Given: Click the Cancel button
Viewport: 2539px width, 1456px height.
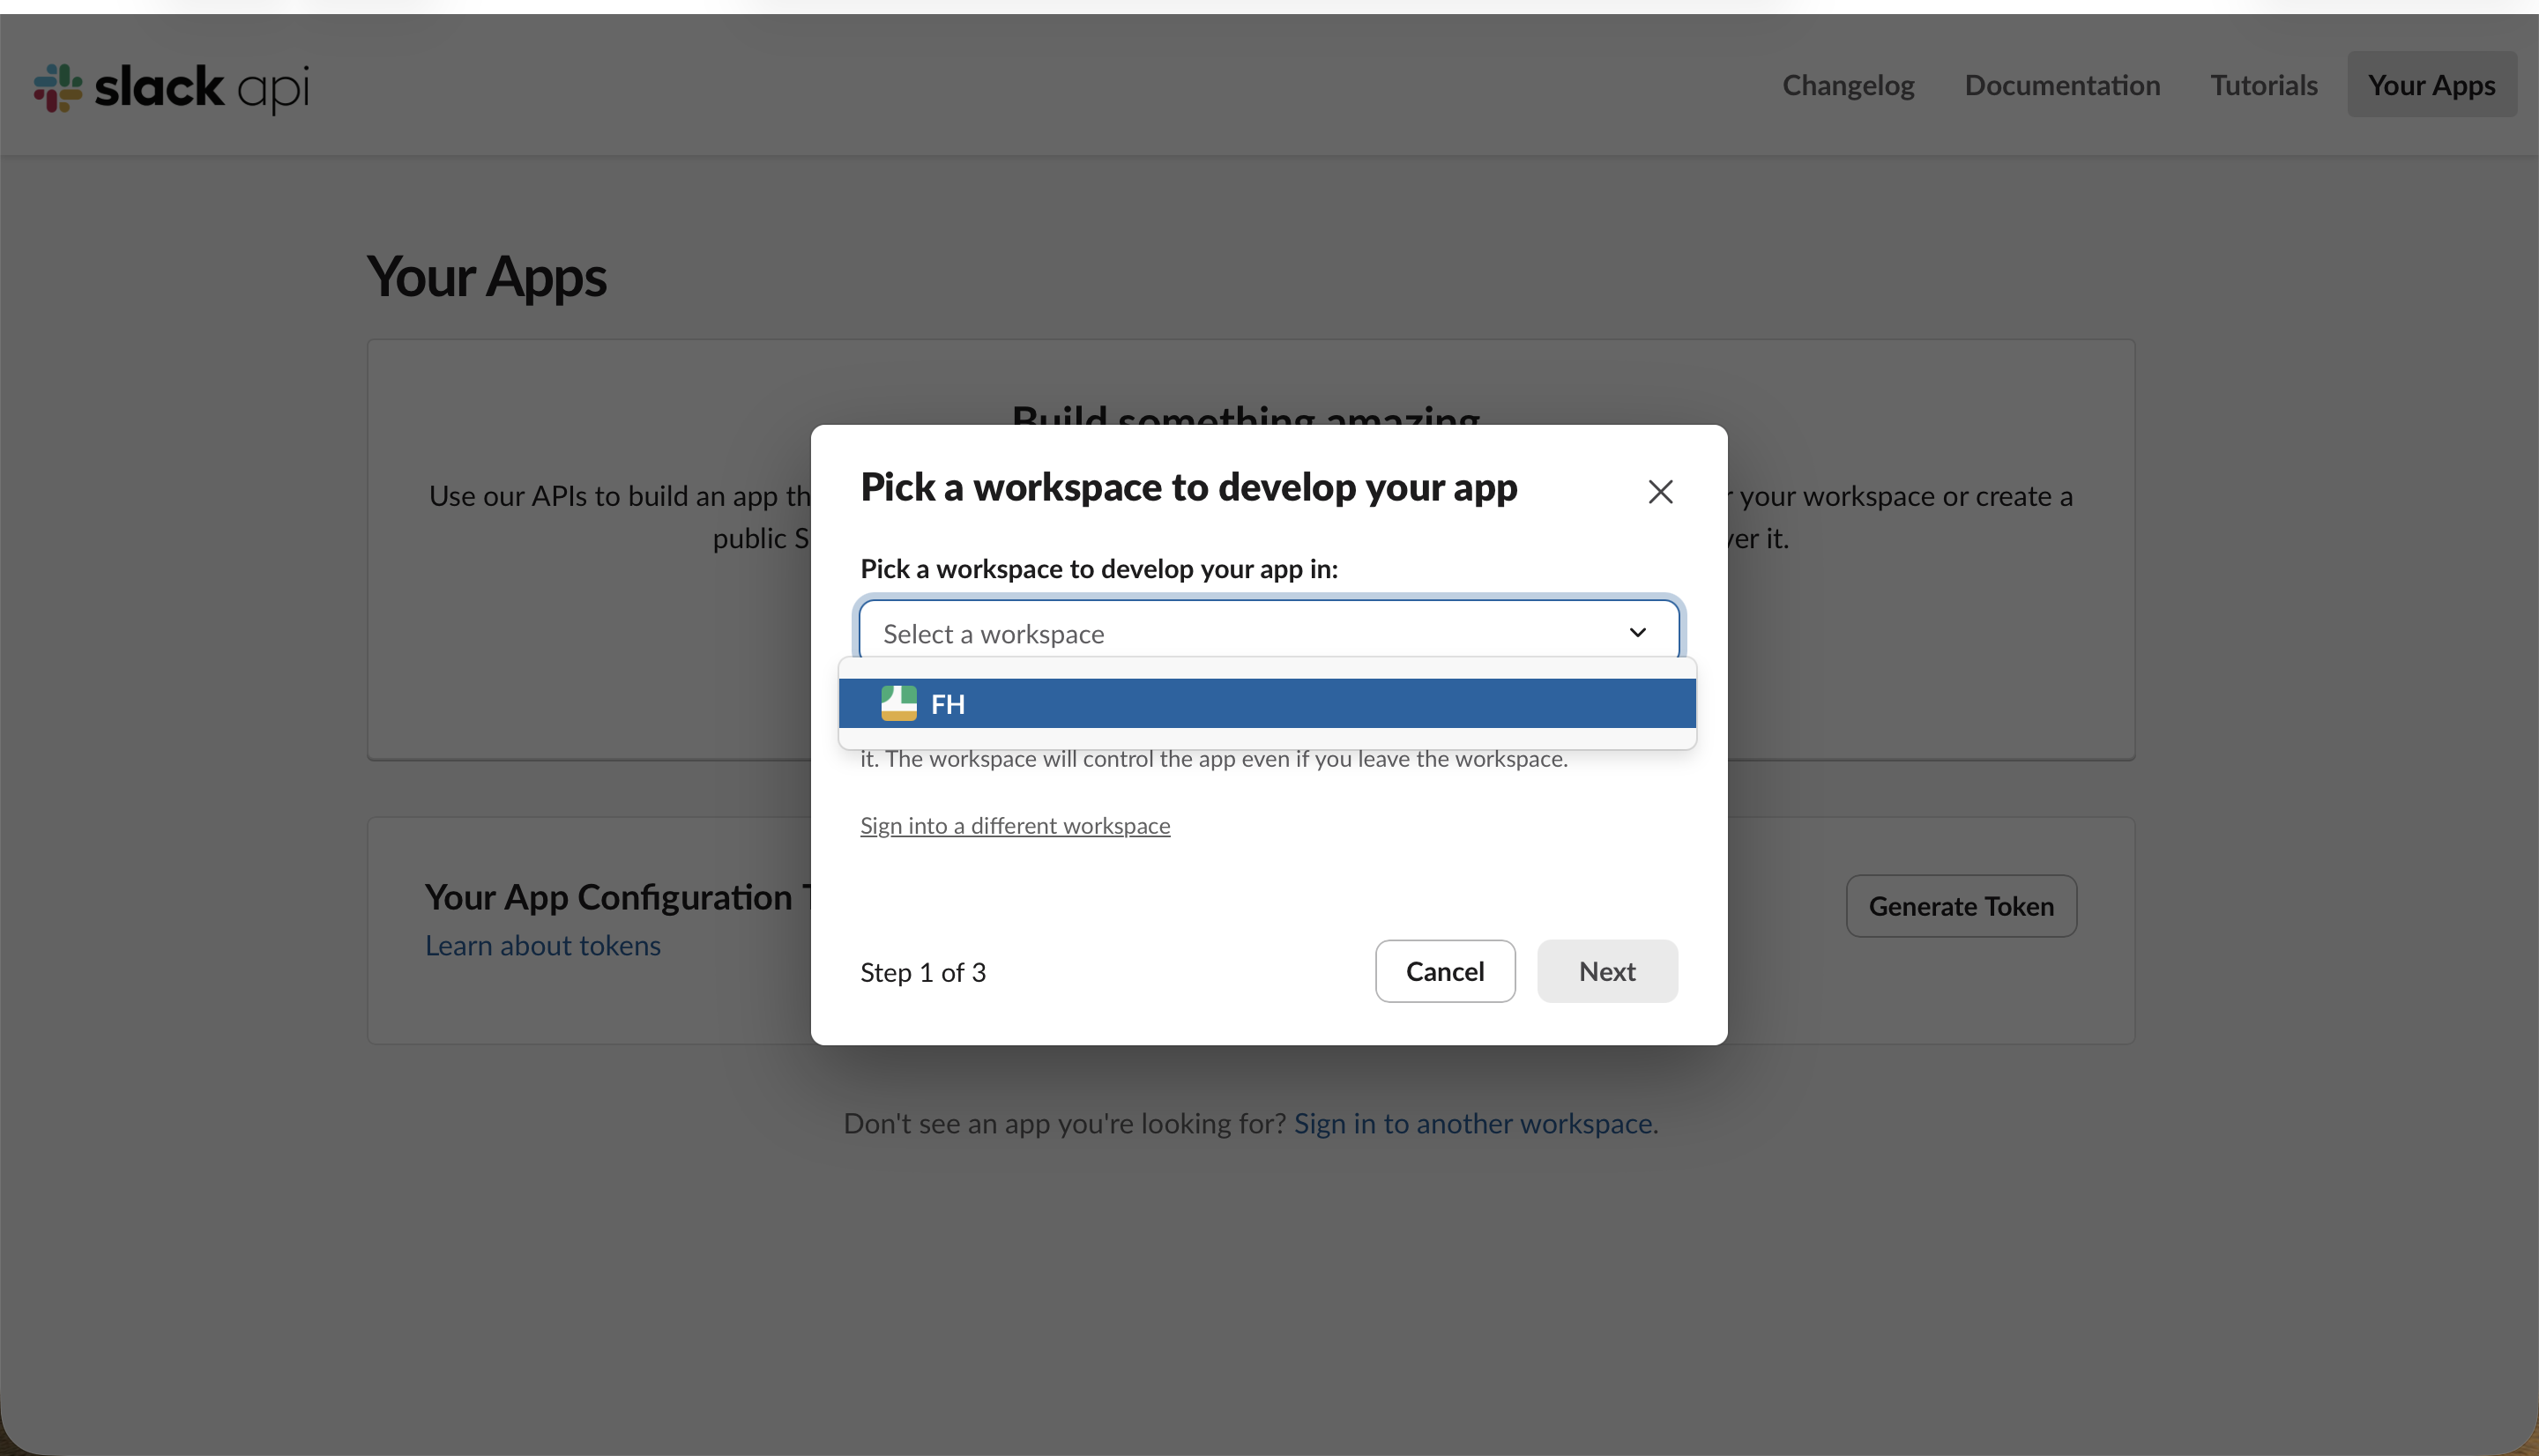Looking at the screenshot, I should point(1445,970).
